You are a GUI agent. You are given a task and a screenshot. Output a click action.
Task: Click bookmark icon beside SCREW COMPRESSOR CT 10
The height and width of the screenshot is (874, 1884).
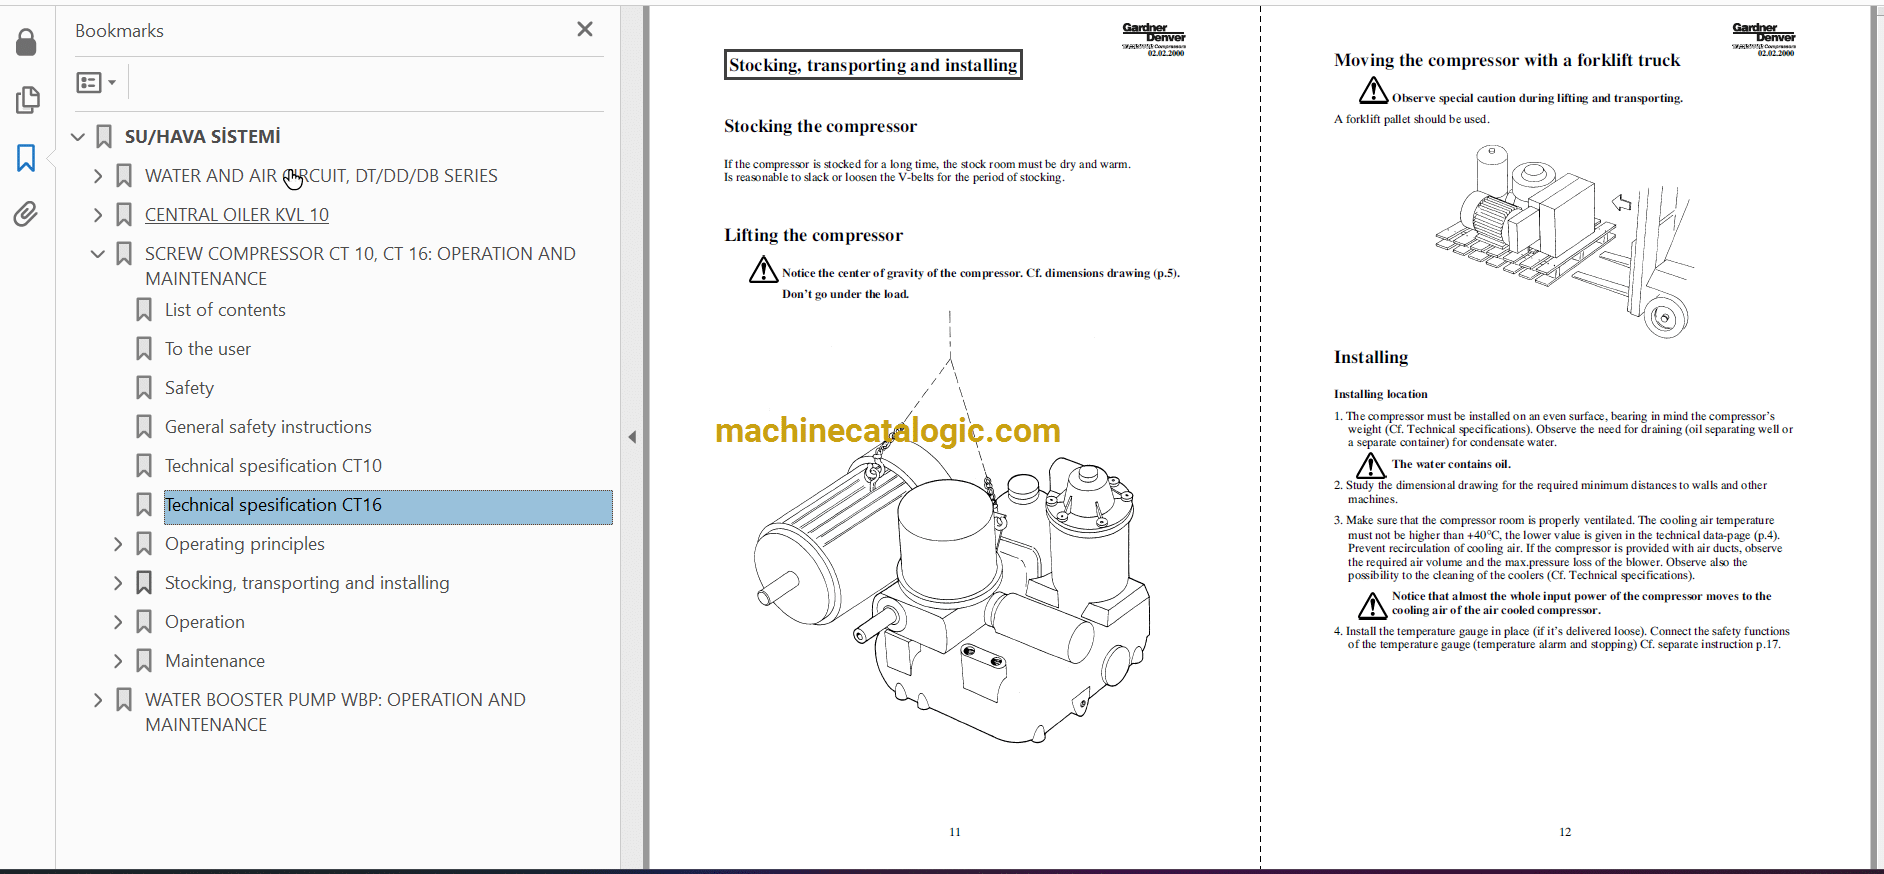(x=124, y=254)
